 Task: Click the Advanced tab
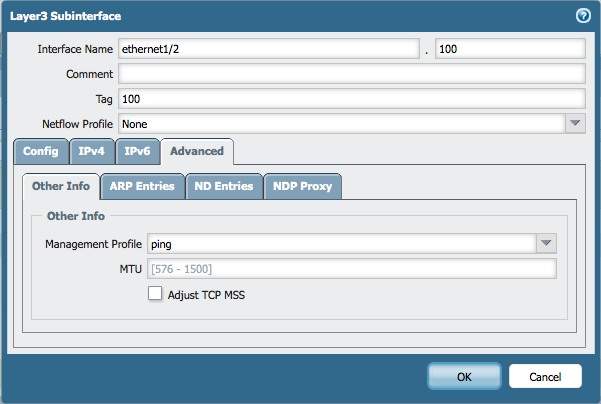197,152
